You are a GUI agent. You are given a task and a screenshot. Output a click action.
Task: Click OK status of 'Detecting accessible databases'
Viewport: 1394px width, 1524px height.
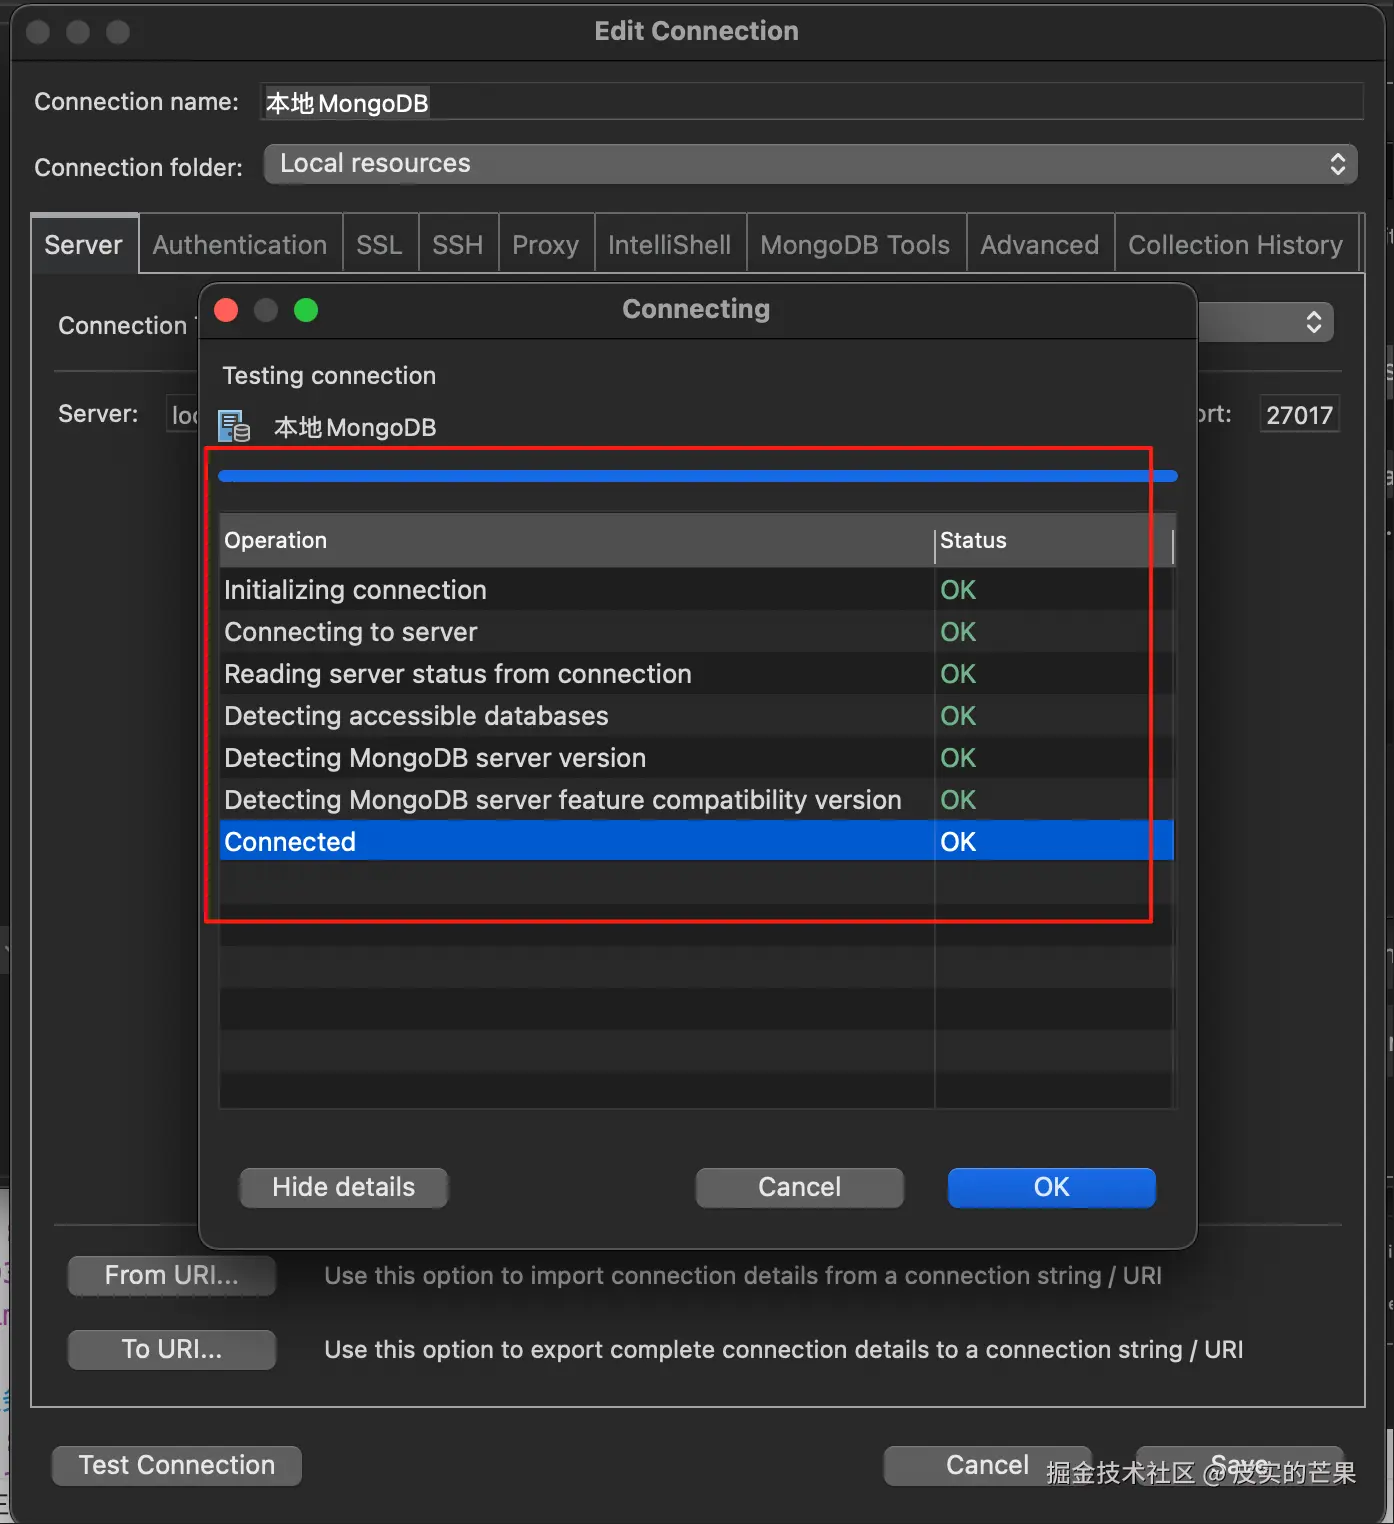pyautogui.click(x=958, y=716)
